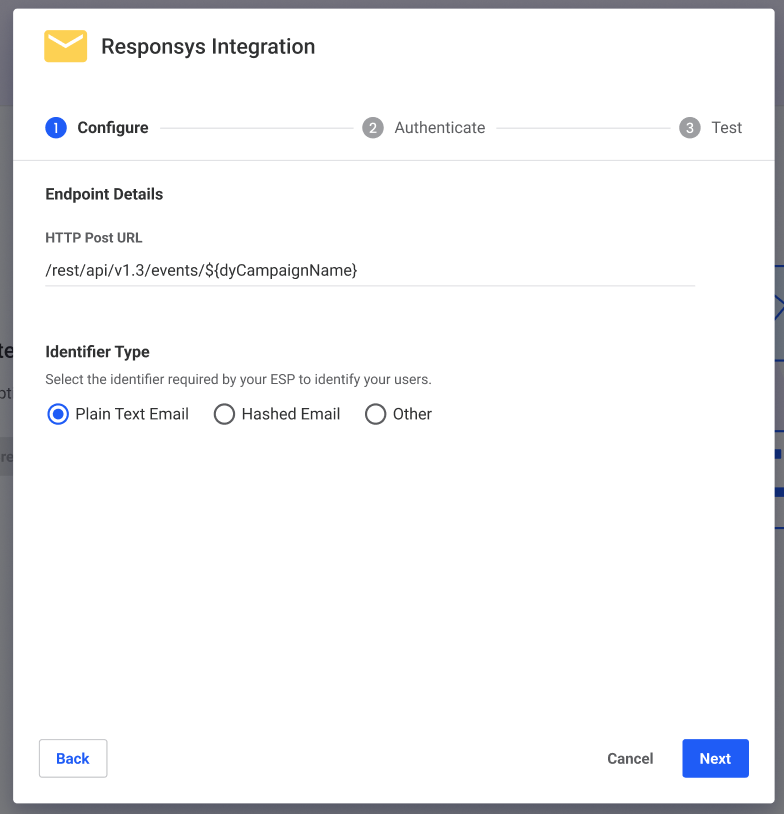This screenshot has width=784, height=814.
Task: Click the Endpoint Details heading
Action: click(x=104, y=194)
